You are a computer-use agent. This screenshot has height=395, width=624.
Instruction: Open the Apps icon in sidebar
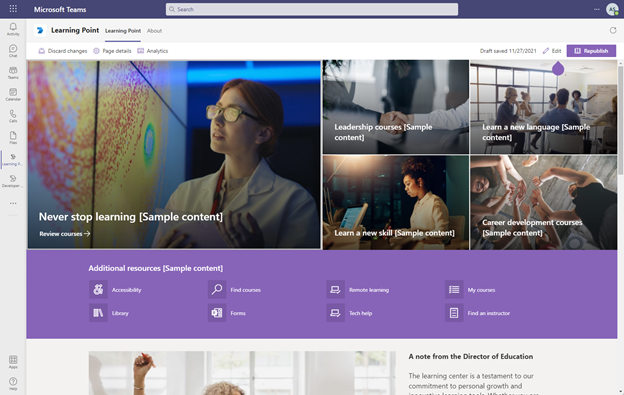tap(13, 362)
